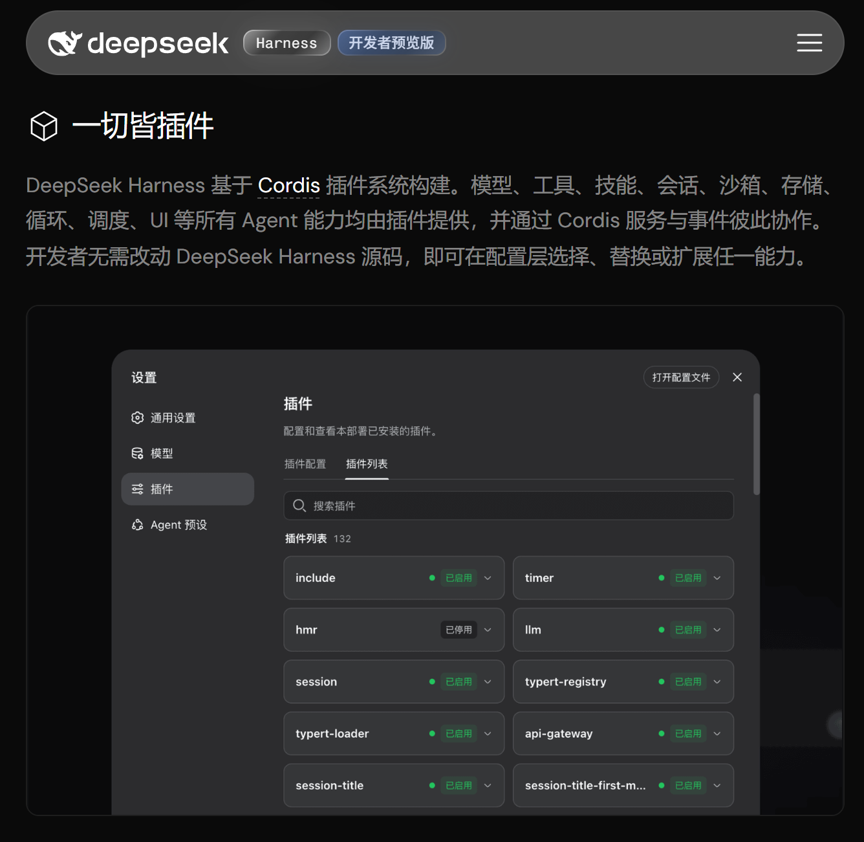Click the api-gateway plugin name
Screen dimensions: 864x842
tap(559, 734)
